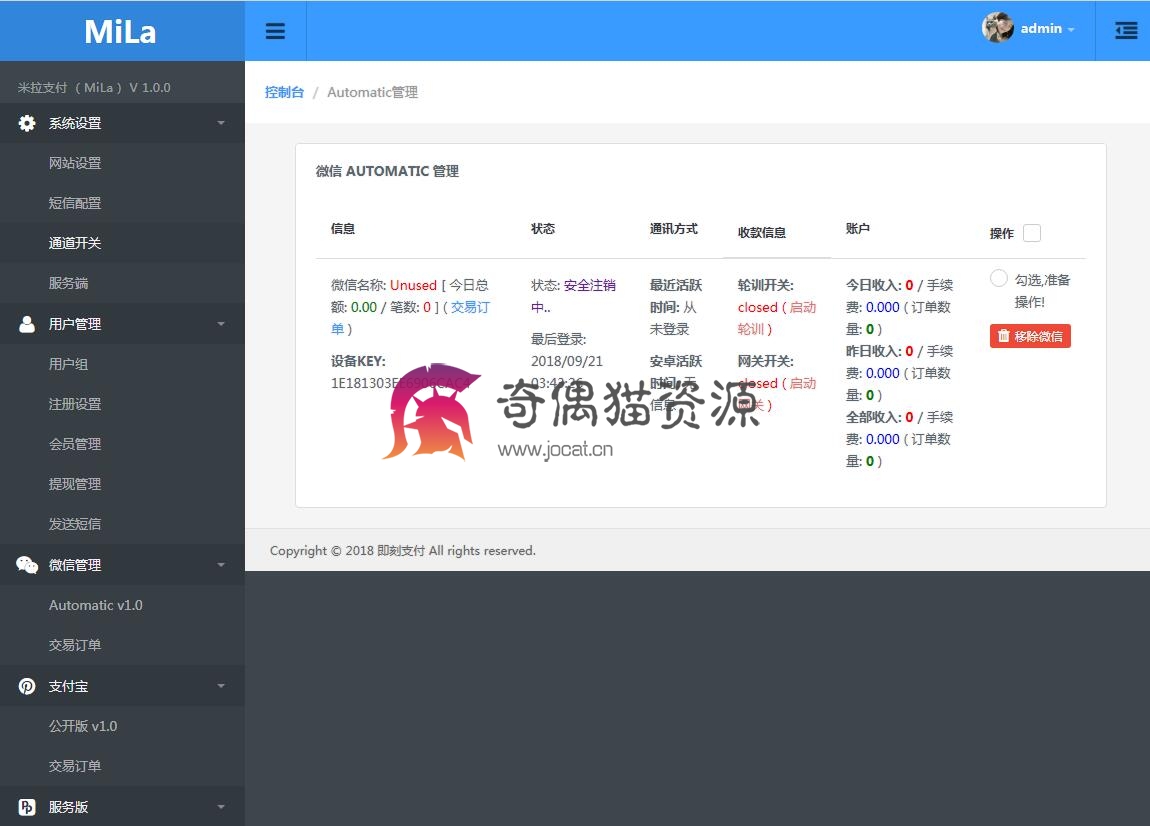Click the 账户 column header
1150x826 pixels.
point(857,229)
